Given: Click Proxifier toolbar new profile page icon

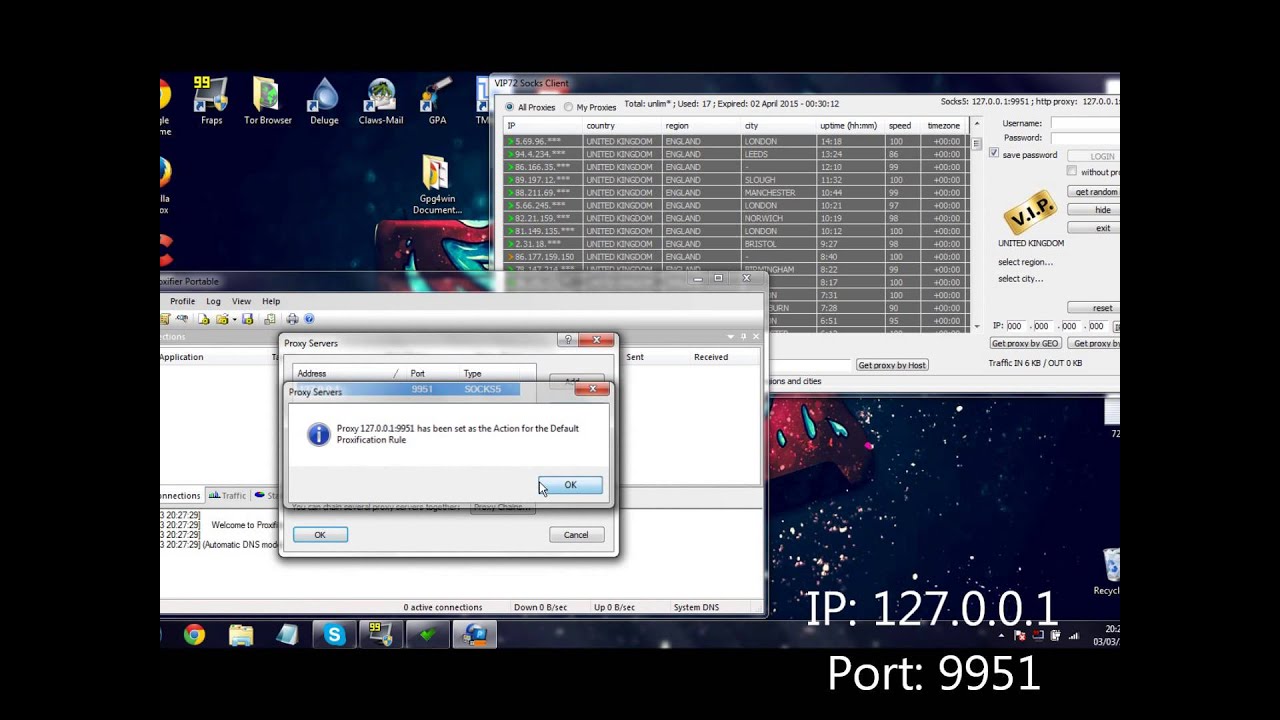Looking at the screenshot, I should (204, 319).
